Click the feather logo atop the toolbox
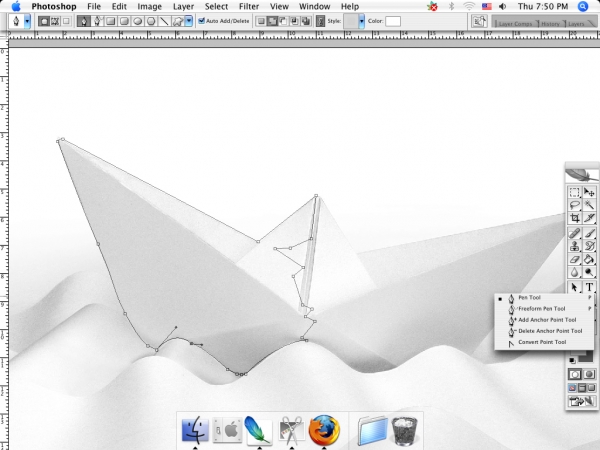This screenshot has width=600, height=450. click(582, 175)
